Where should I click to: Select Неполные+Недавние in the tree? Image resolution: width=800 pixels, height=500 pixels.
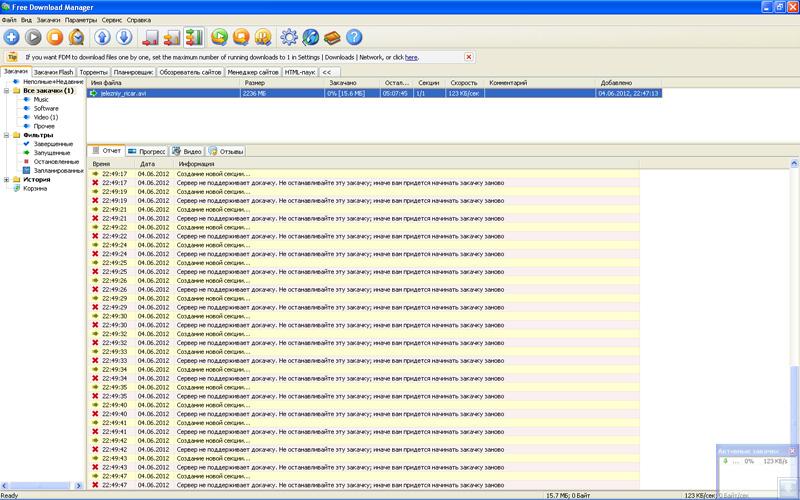(53, 82)
